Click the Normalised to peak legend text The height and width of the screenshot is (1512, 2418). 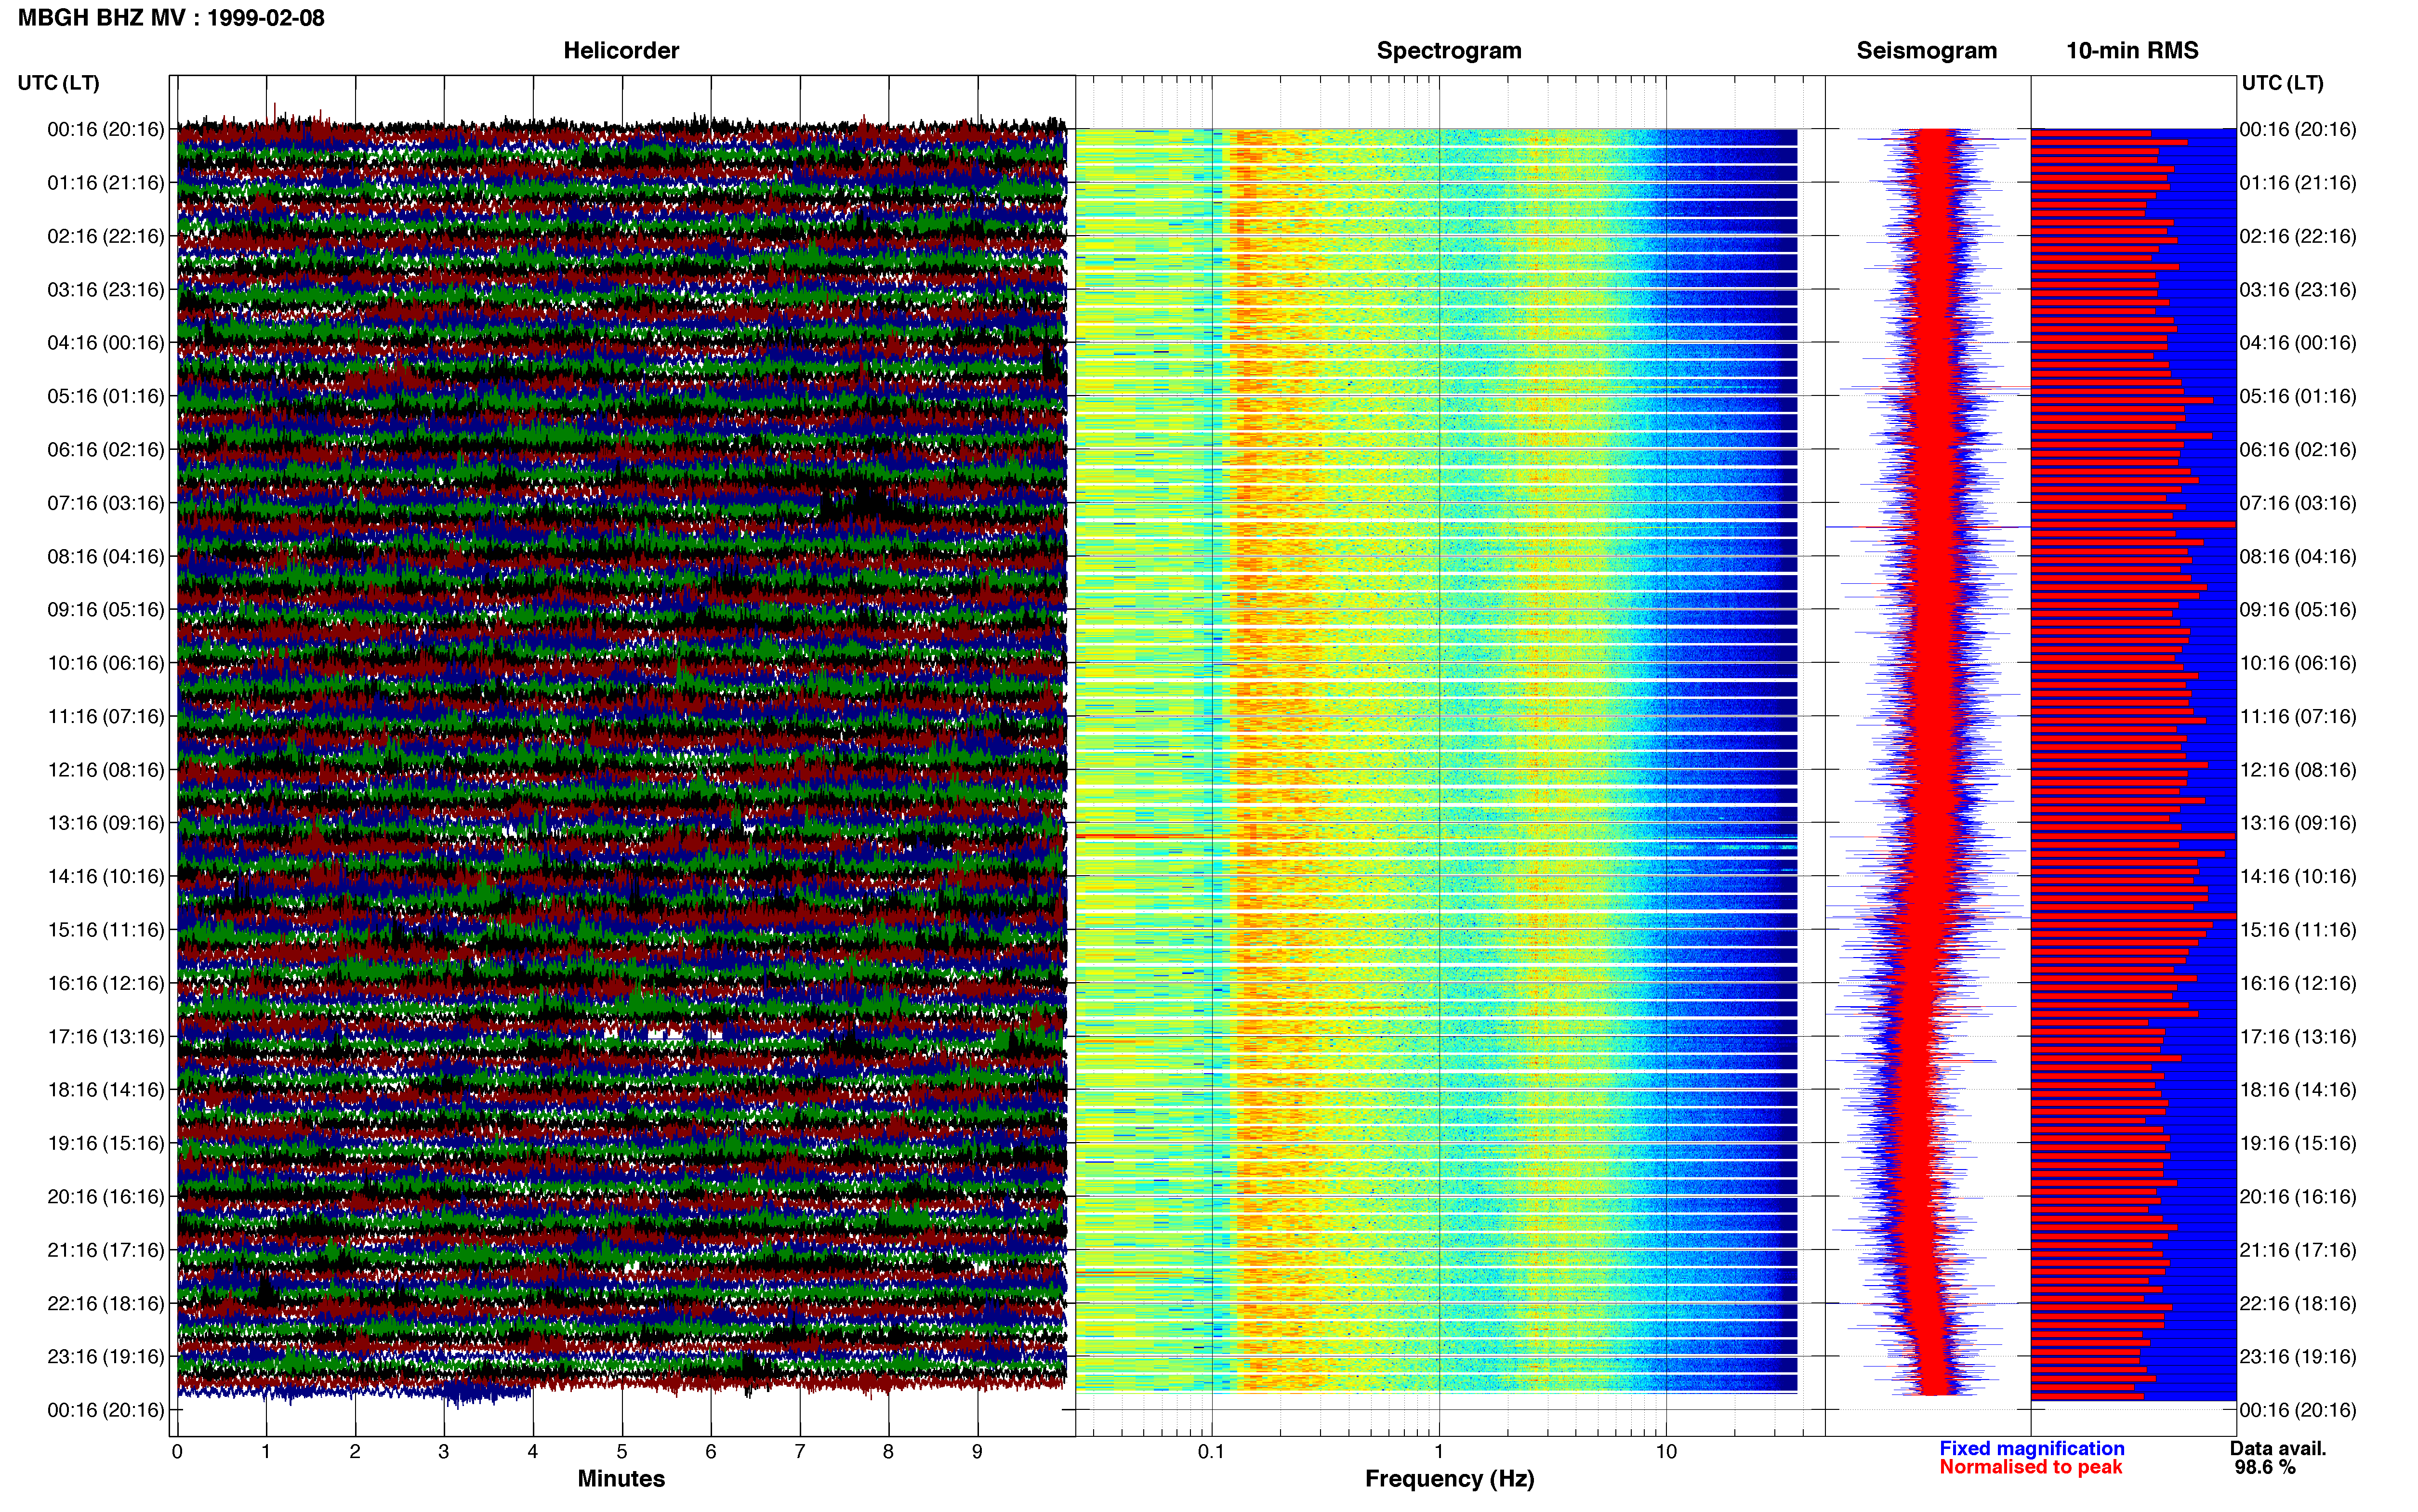(2030, 1467)
